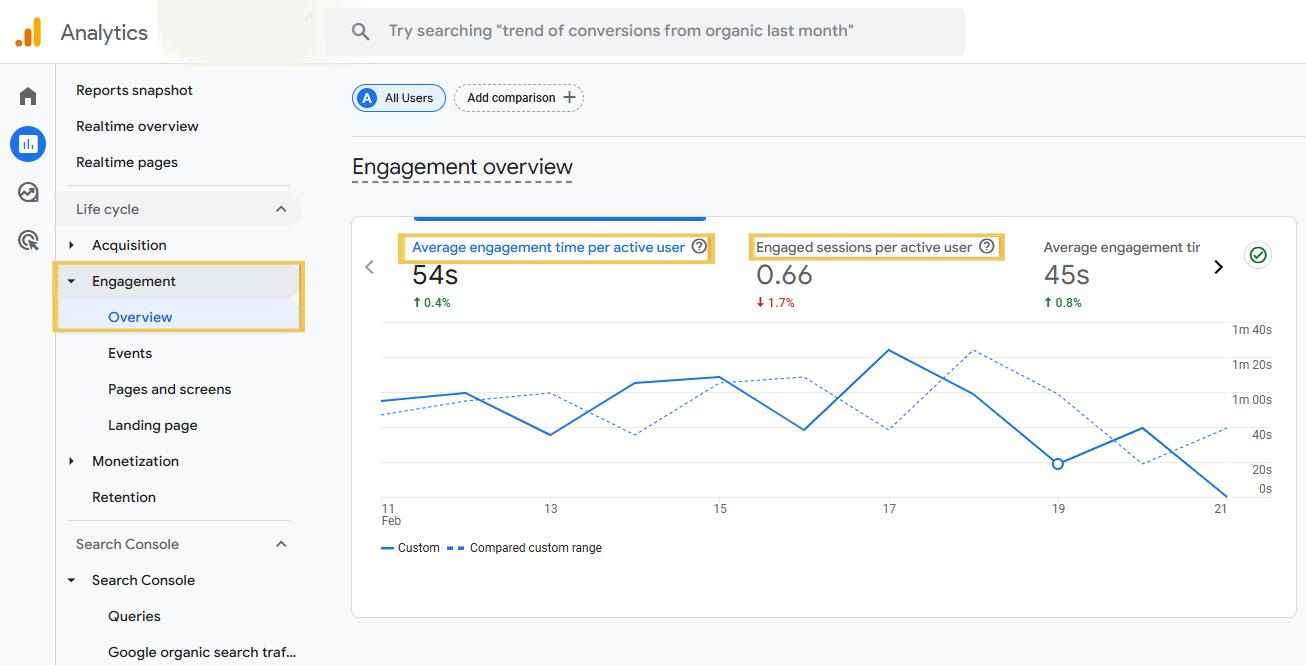The height and width of the screenshot is (665, 1306).
Task: Open Google organic search traffic report
Action: [x=202, y=652]
